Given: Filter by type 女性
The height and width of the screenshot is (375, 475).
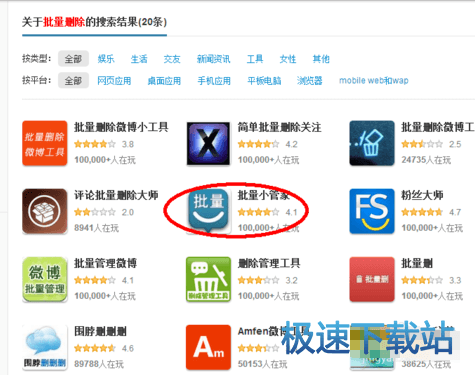Looking at the screenshot, I should (288, 59).
